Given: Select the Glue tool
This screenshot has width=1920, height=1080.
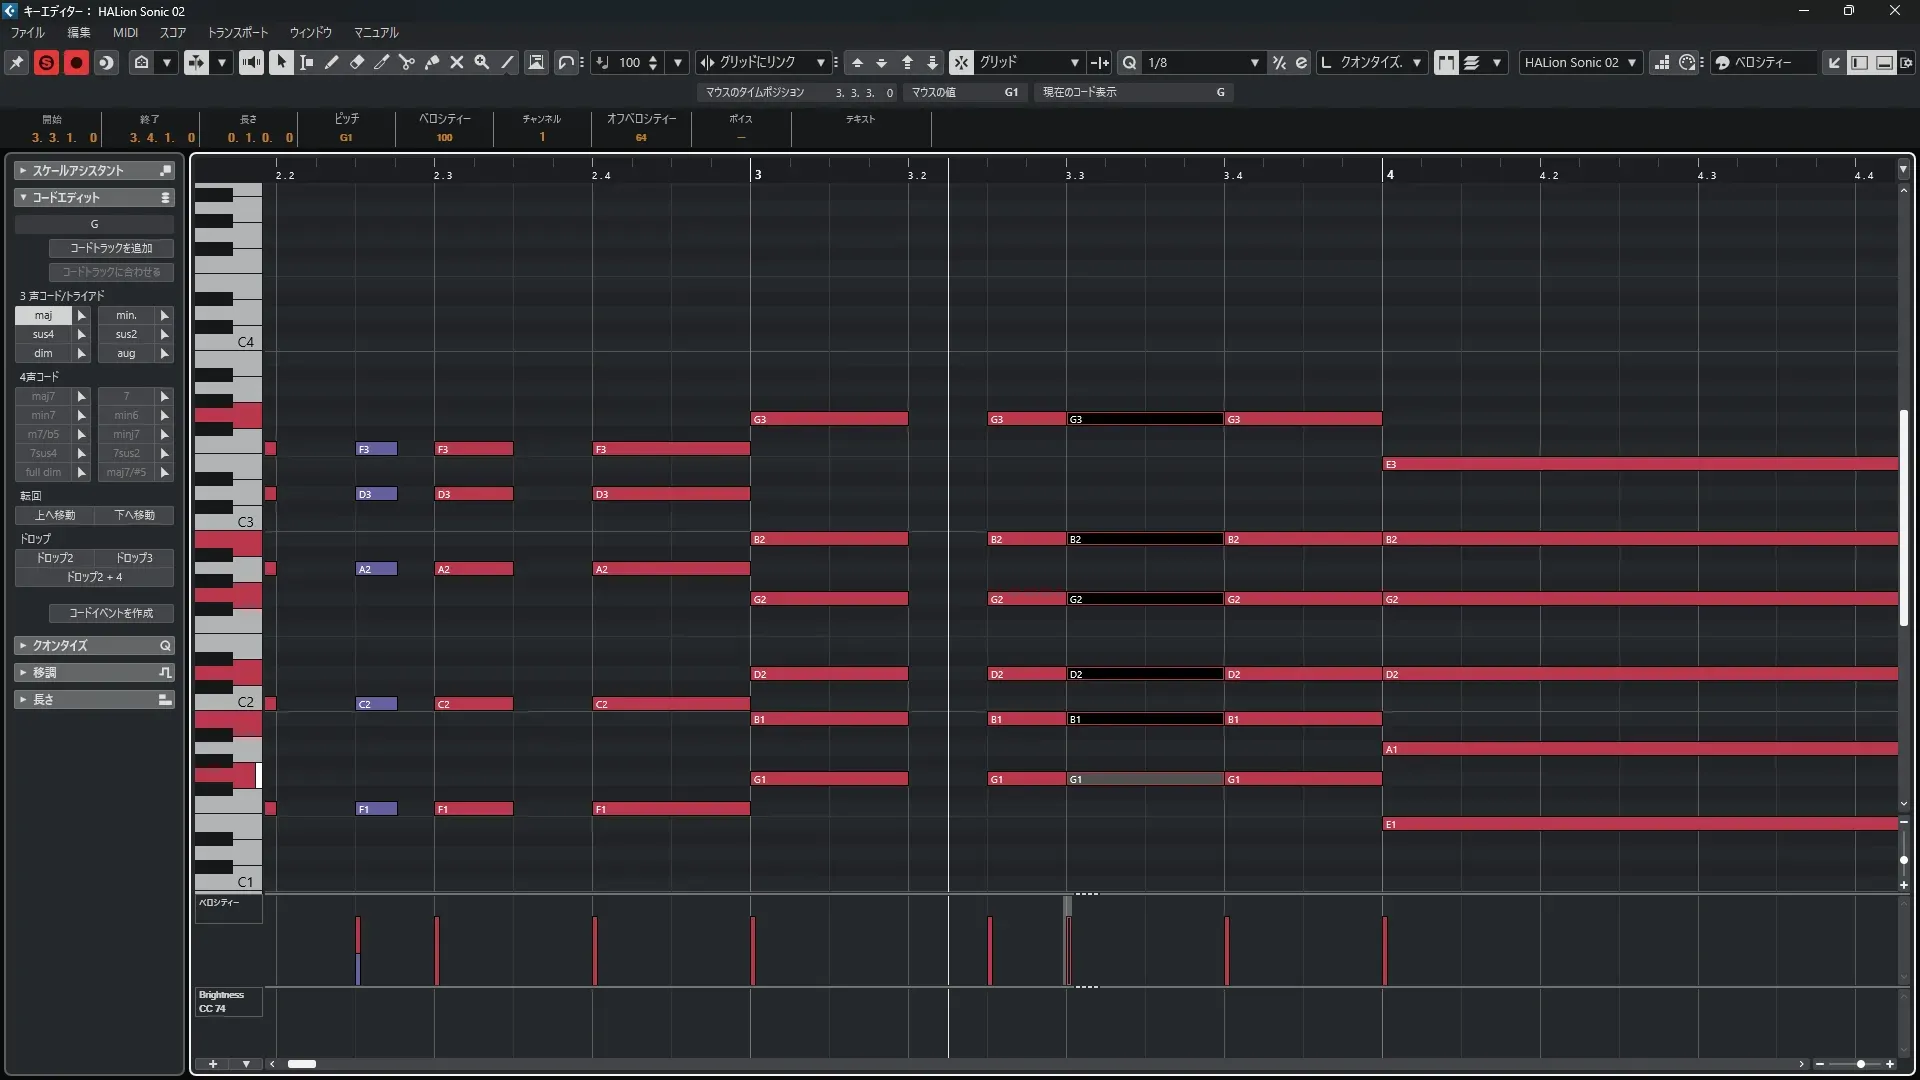Looking at the screenshot, I should pos(432,62).
